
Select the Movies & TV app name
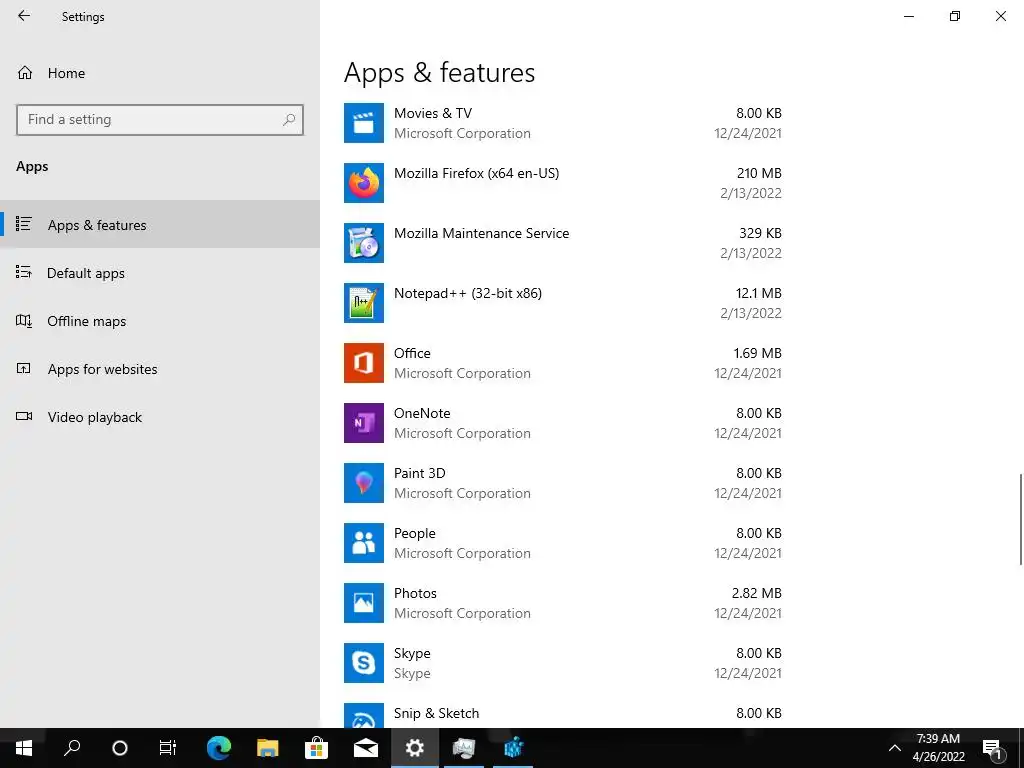433,113
